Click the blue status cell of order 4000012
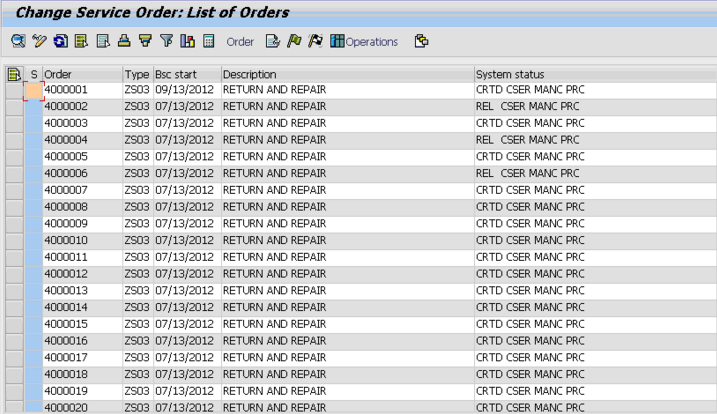717x414 pixels. (34, 274)
